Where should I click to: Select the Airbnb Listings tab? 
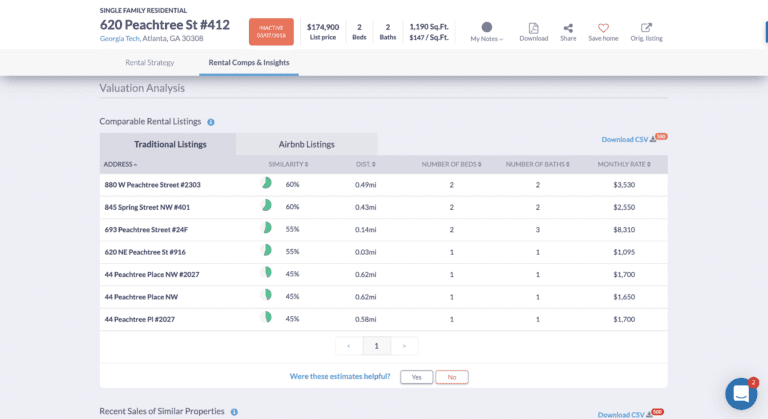(306, 144)
